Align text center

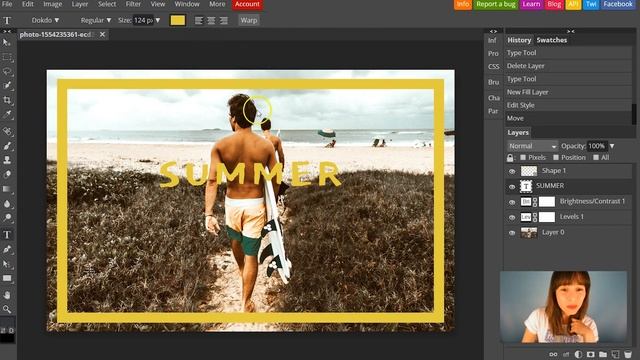pos(211,20)
